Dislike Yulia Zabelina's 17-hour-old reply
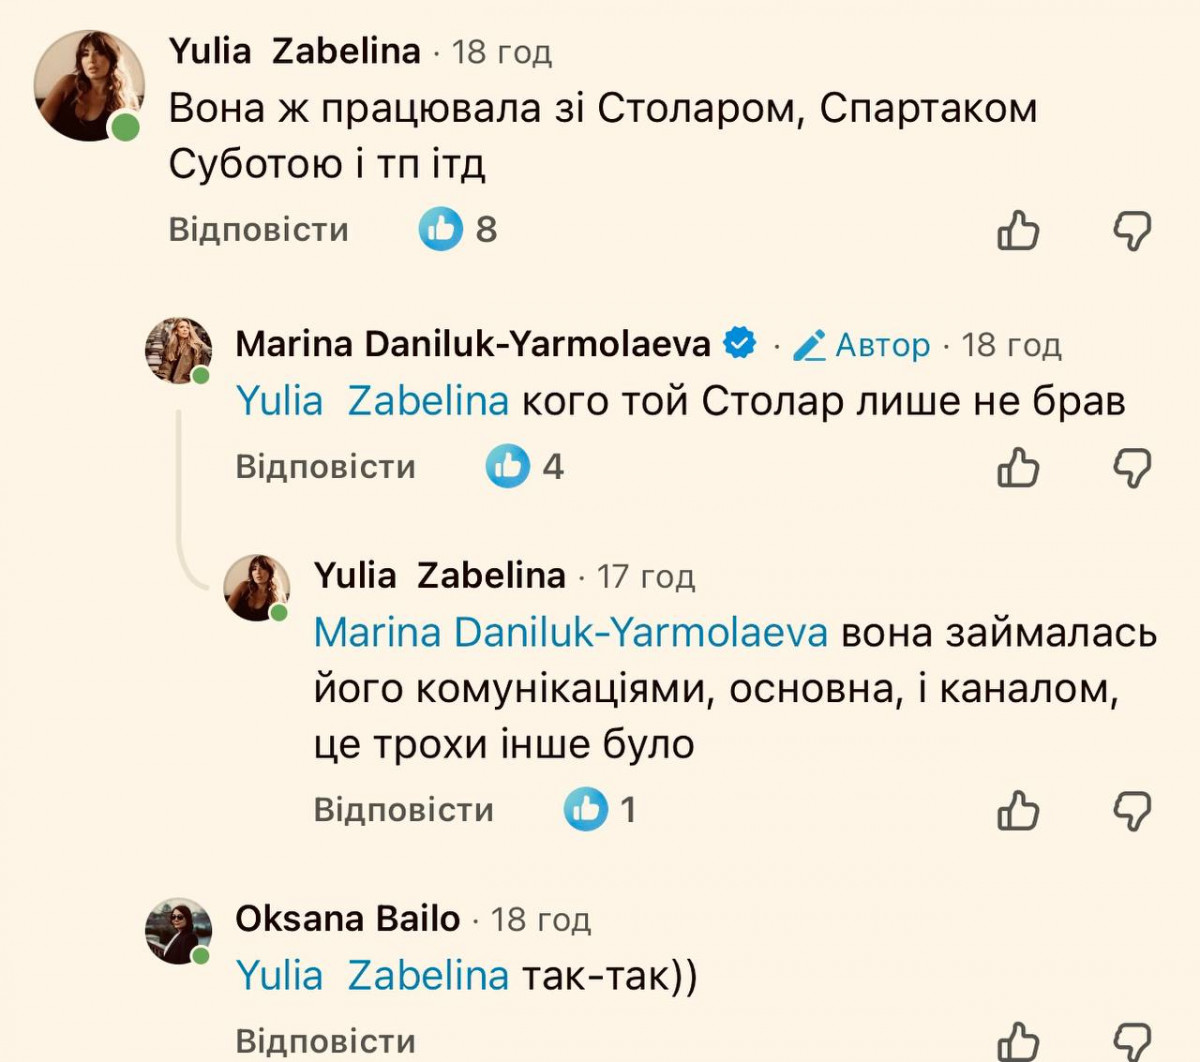This screenshot has height=1062, width=1200. pos(1132,810)
